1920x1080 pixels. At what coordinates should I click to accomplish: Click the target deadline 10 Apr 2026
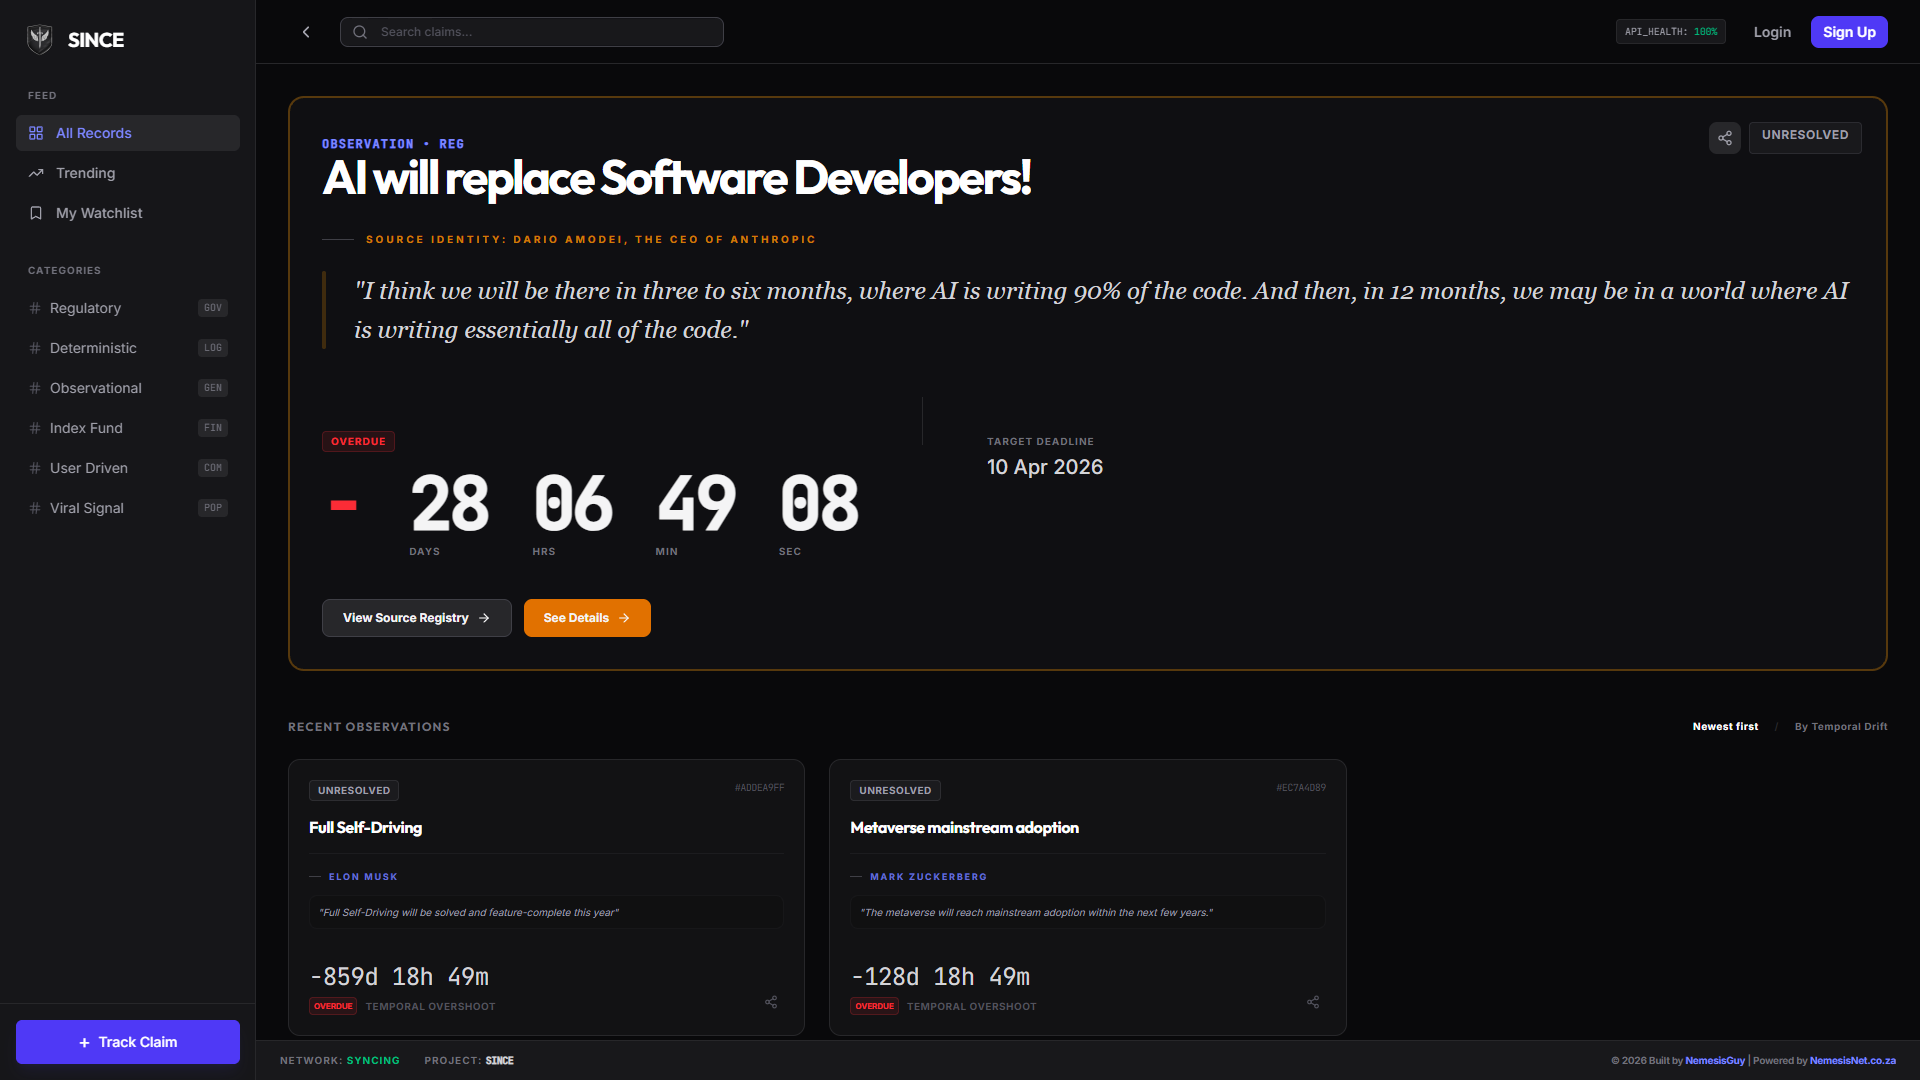pyautogui.click(x=1045, y=467)
